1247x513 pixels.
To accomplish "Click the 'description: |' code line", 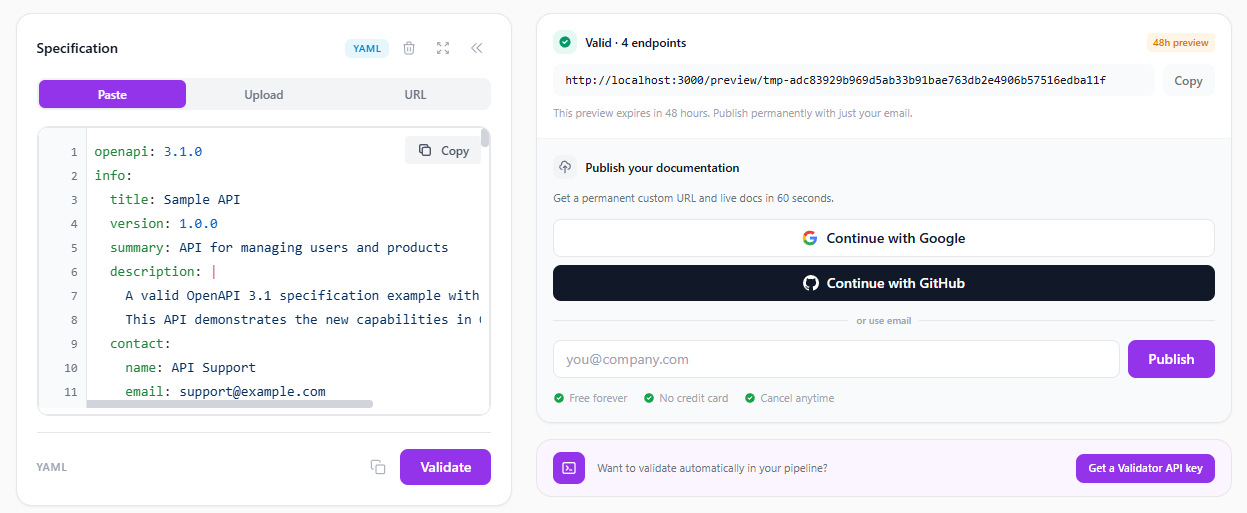I will 163,272.
